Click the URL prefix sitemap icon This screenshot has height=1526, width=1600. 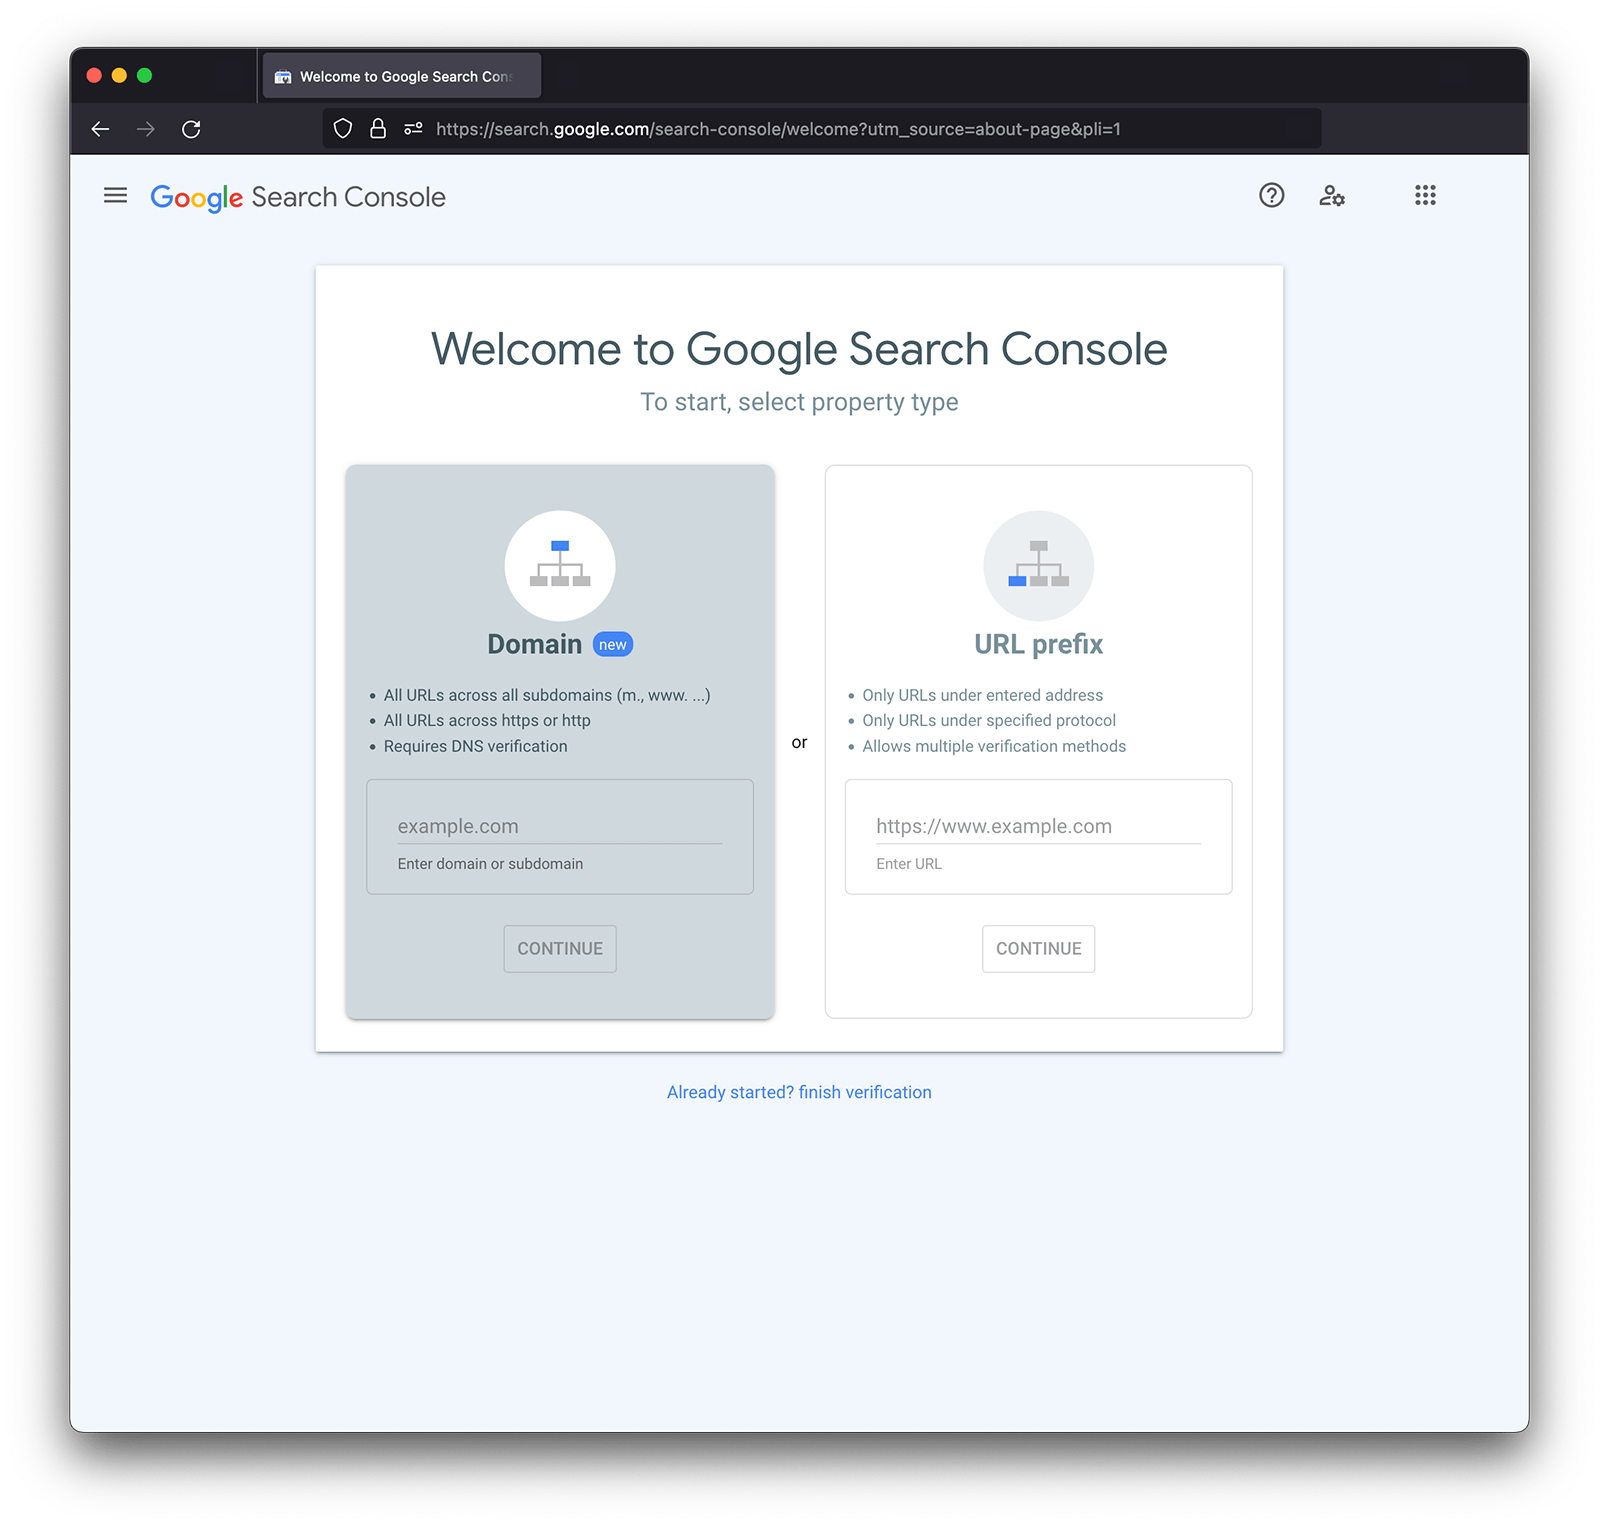(x=1039, y=566)
